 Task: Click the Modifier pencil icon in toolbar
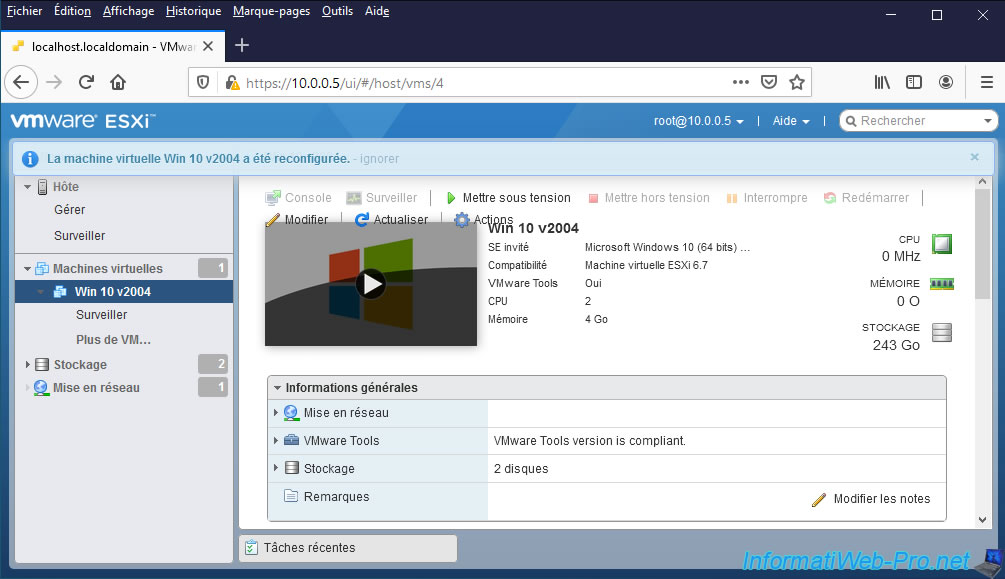coord(273,220)
